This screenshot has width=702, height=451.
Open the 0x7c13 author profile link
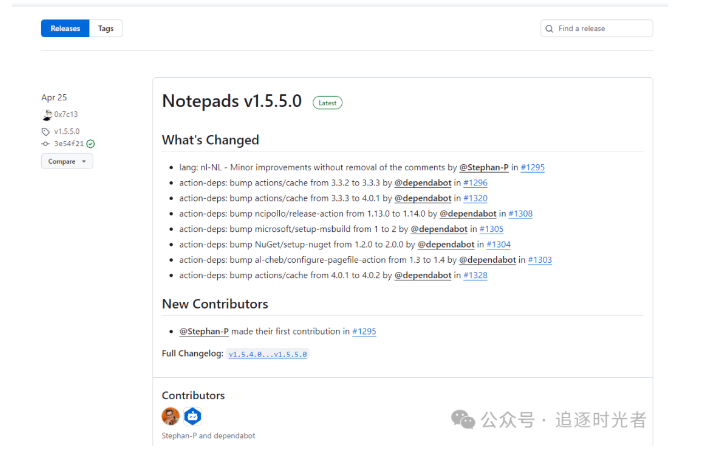(66, 115)
